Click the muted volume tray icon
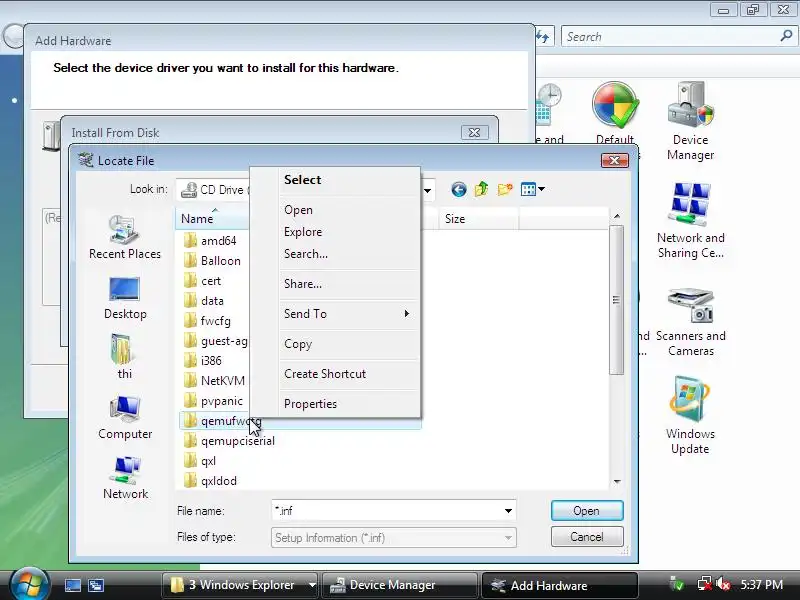Screen dimensions: 800x600 (x=723, y=584)
